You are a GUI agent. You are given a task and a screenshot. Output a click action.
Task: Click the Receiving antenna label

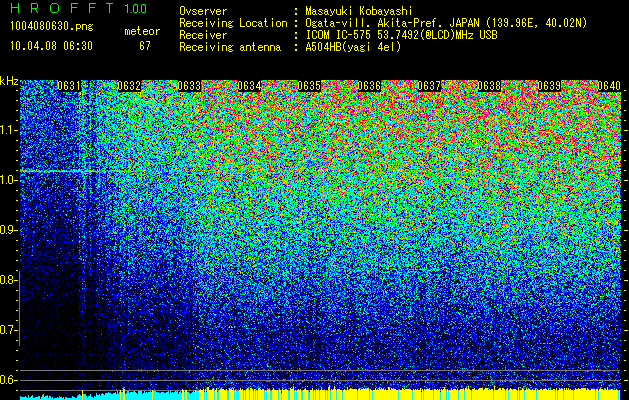[230, 47]
